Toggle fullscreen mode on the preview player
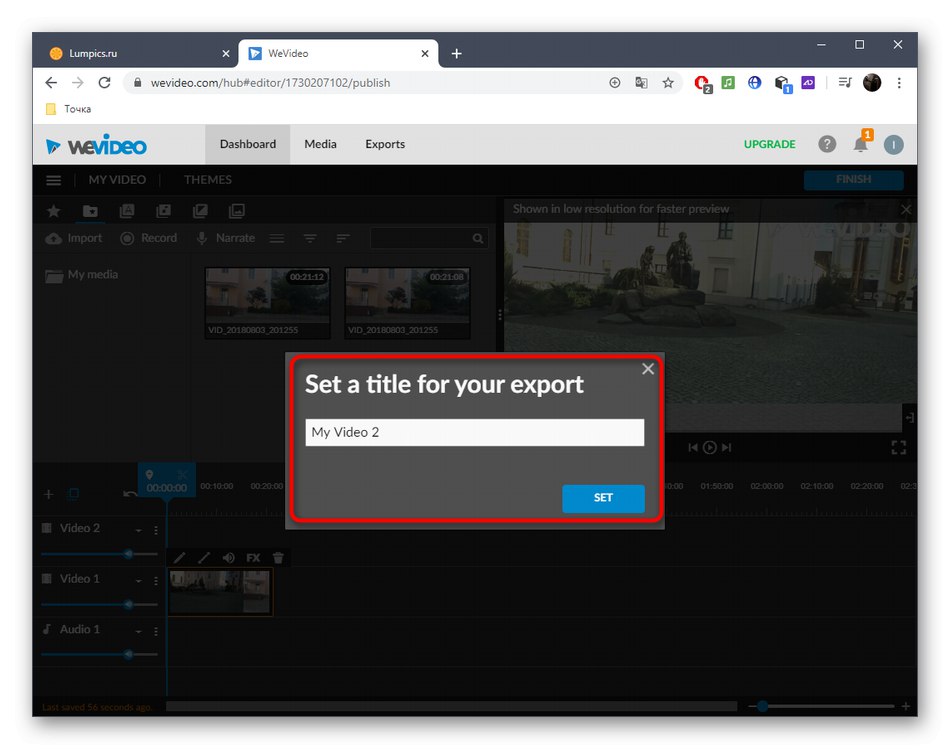 899,447
